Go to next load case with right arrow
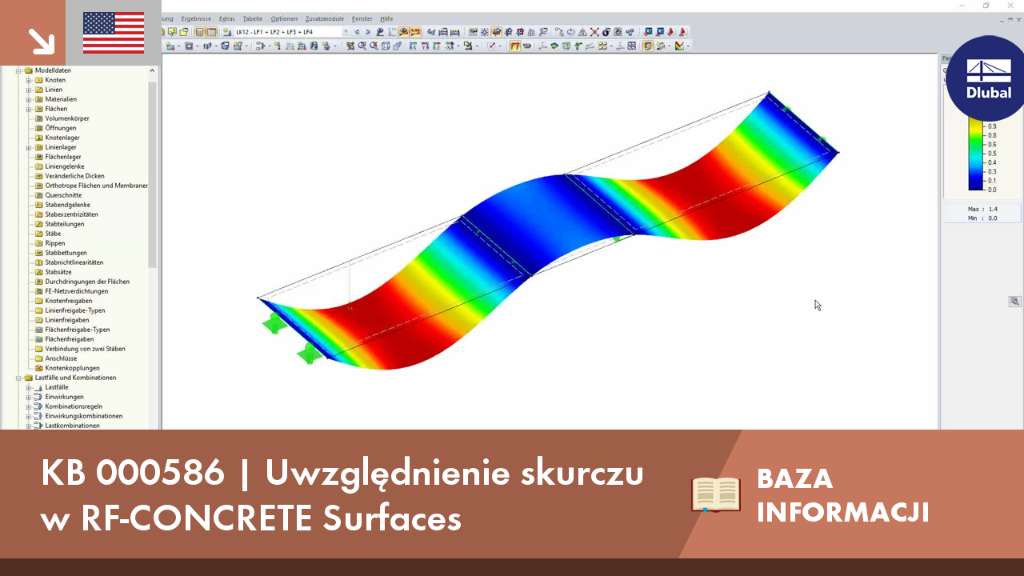1024x576 pixels. coord(368,31)
